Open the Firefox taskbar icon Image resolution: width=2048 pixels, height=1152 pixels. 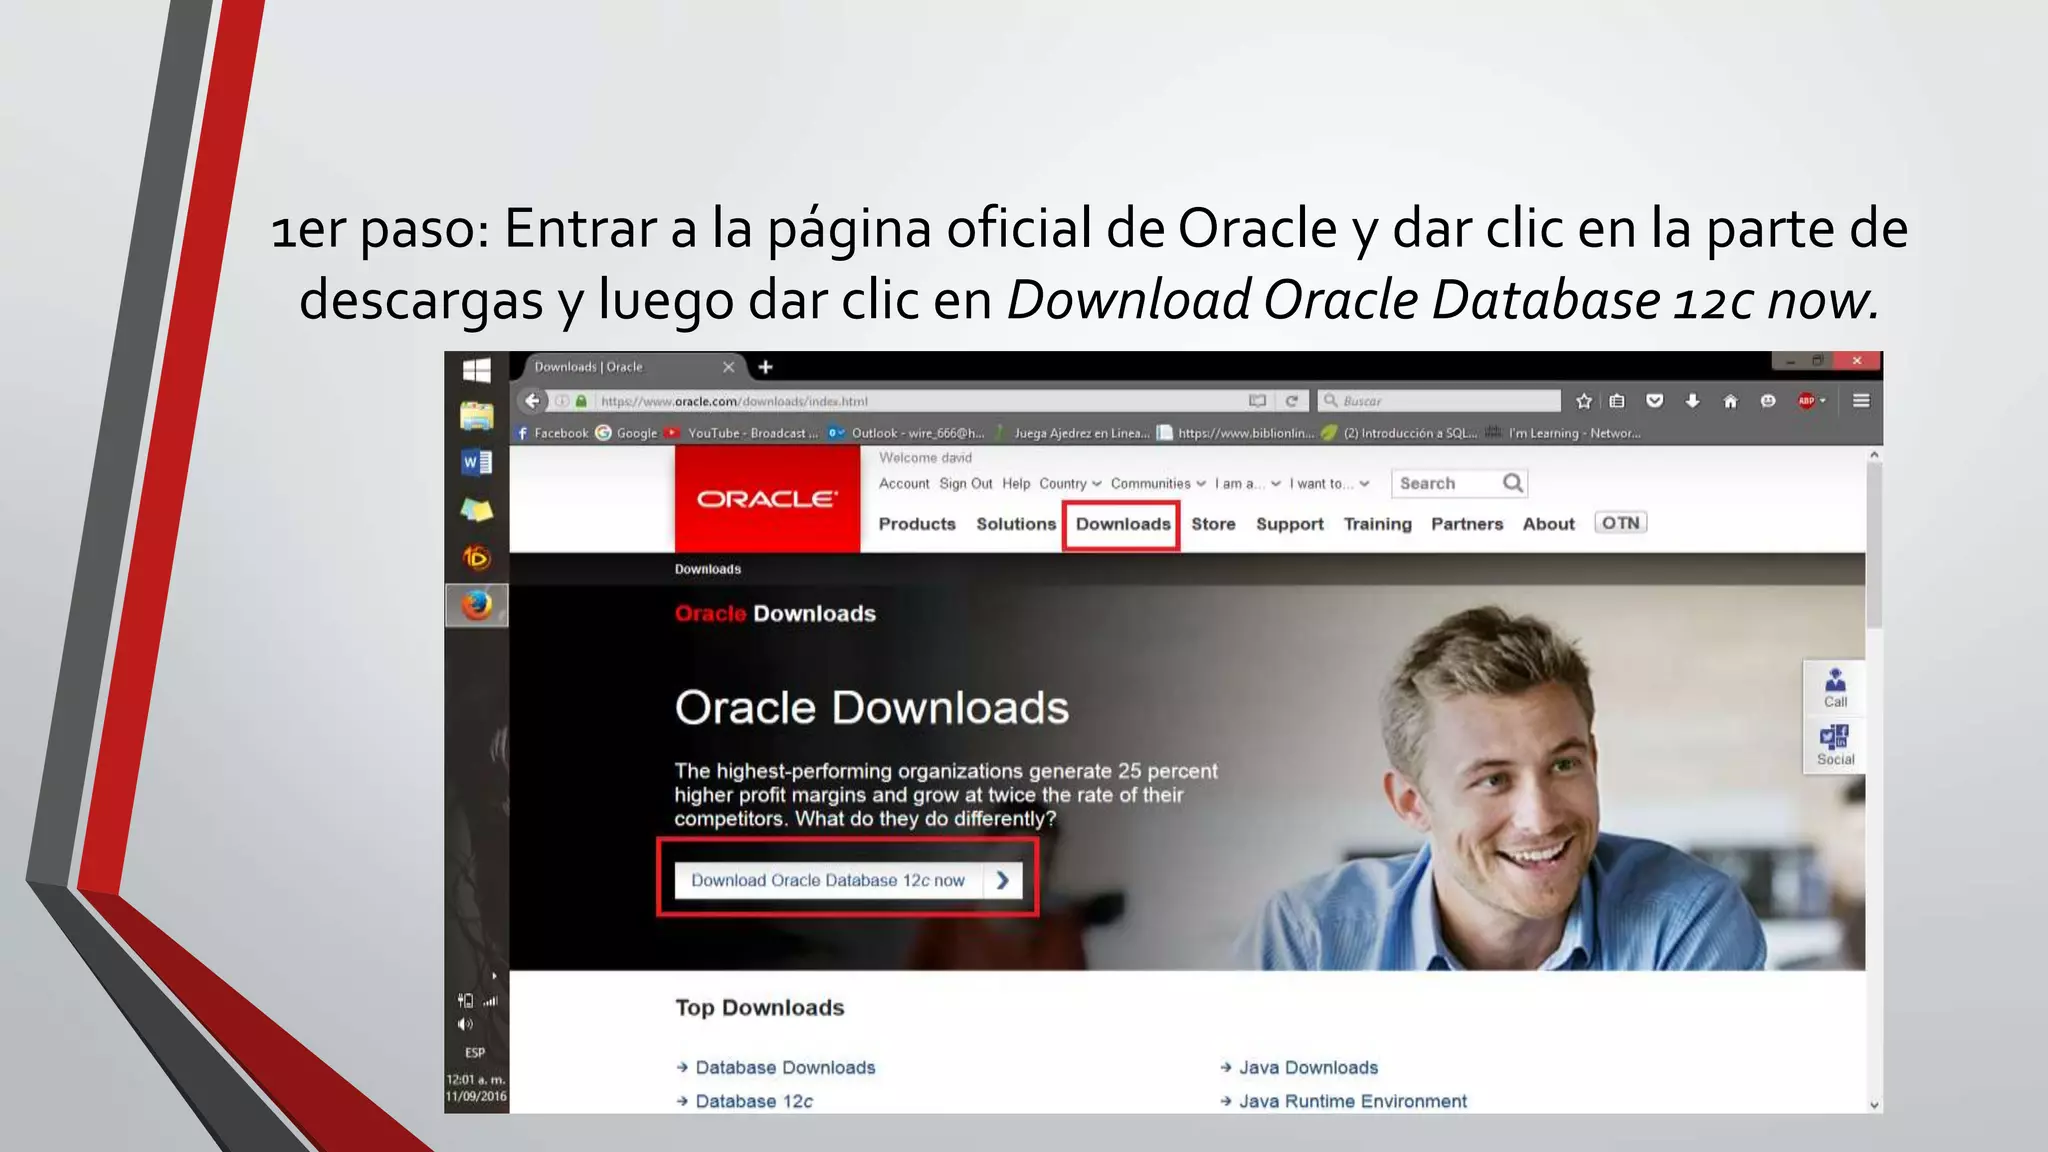pos(476,605)
